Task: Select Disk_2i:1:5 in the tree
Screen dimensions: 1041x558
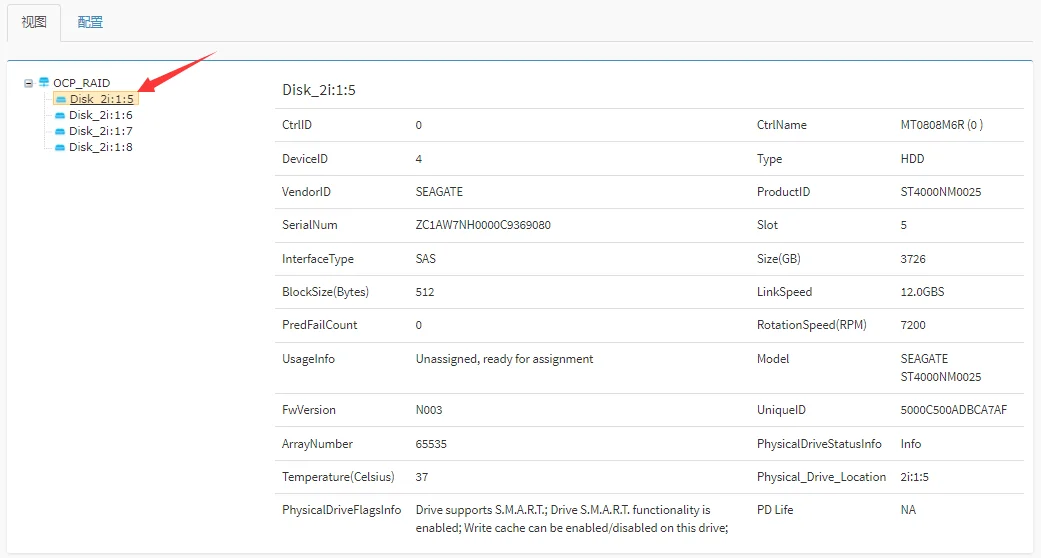Action: [102, 99]
